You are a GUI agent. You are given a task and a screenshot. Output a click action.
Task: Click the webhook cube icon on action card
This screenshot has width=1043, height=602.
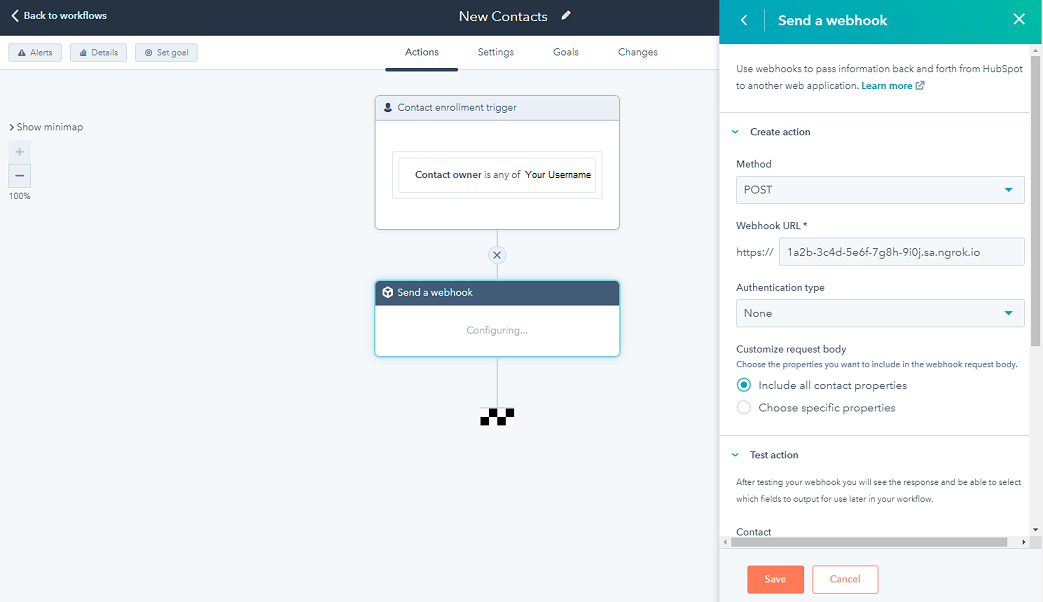388,293
